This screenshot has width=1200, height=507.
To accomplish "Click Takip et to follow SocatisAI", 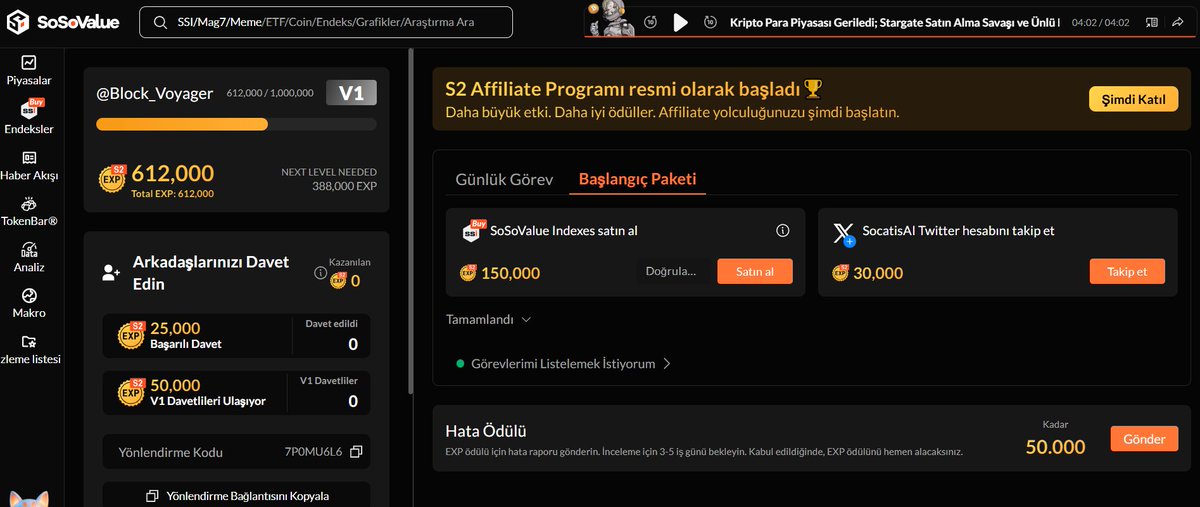I will [x=1127, y=271].
